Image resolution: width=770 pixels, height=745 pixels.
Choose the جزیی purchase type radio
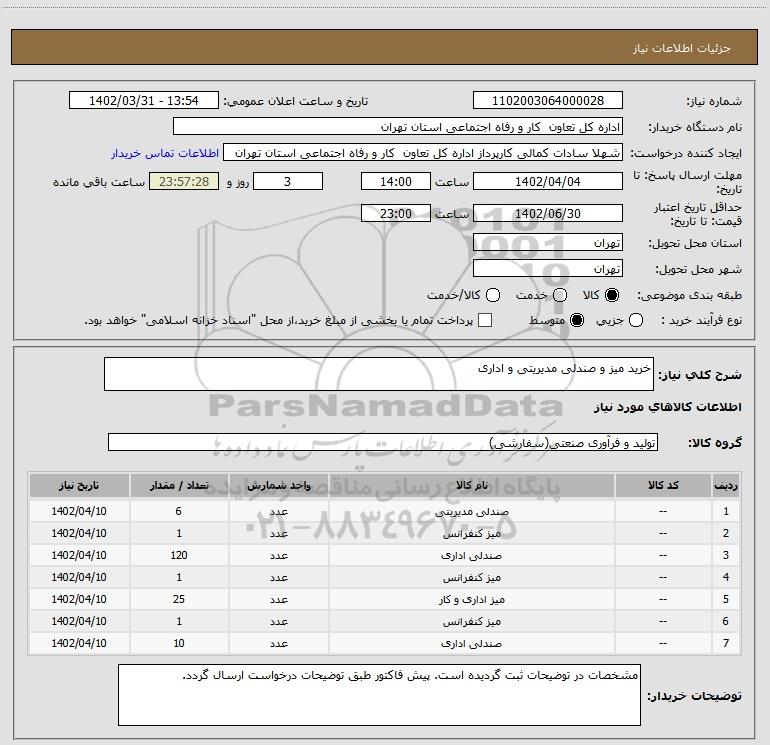coord(636,321)
